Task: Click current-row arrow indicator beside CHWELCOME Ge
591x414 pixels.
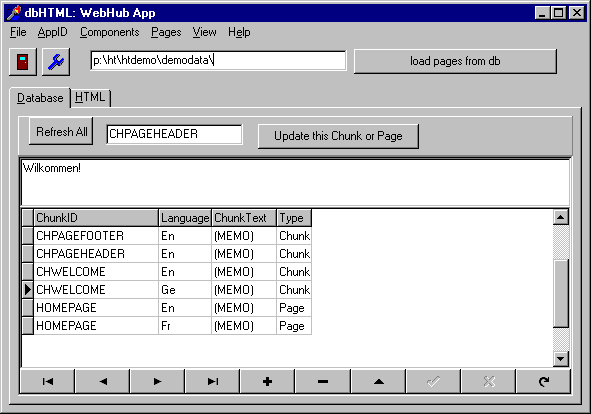Action: click(28, 290)
